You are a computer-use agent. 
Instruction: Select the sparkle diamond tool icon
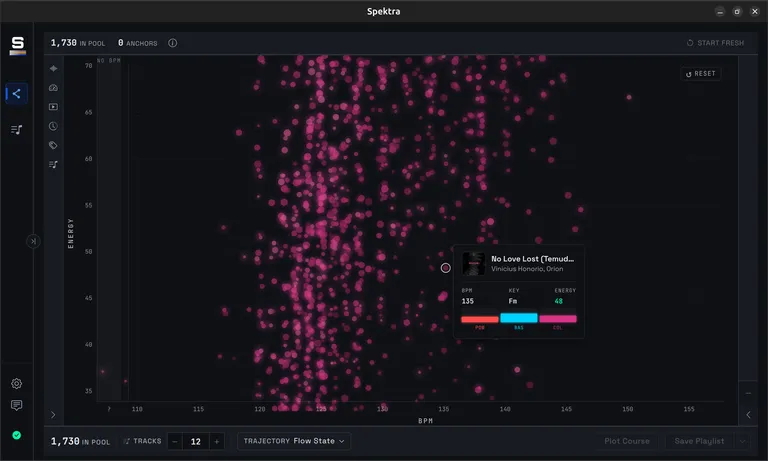tap(53, 69)
